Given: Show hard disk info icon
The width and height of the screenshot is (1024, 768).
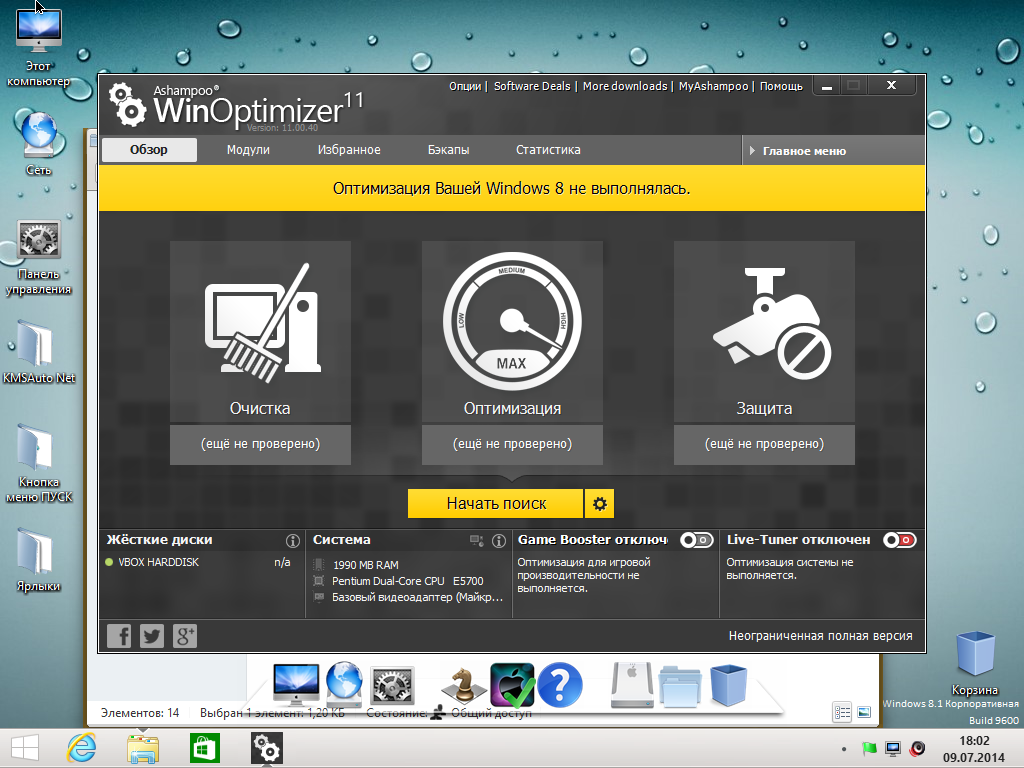Looking at the screenshot, I should click(293, 541).
